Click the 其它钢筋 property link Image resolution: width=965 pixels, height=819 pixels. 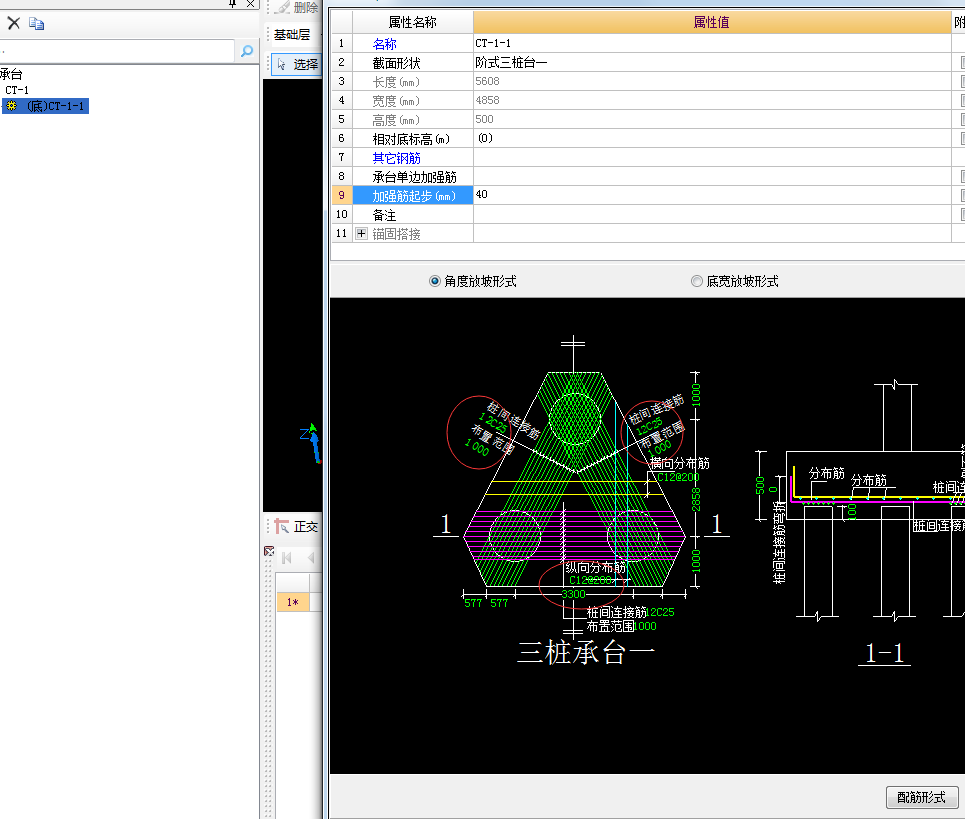click(396, 158)
